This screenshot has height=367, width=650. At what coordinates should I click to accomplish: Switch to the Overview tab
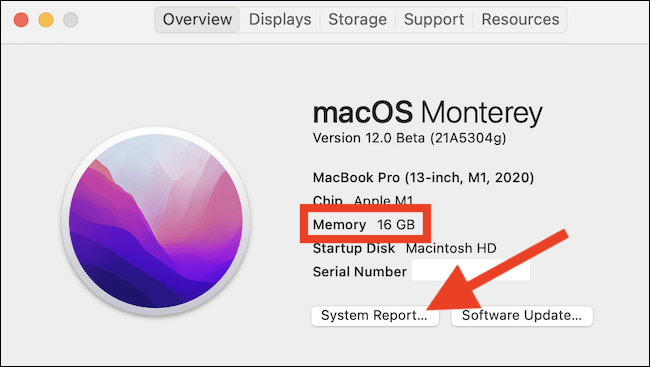point(197,19)
